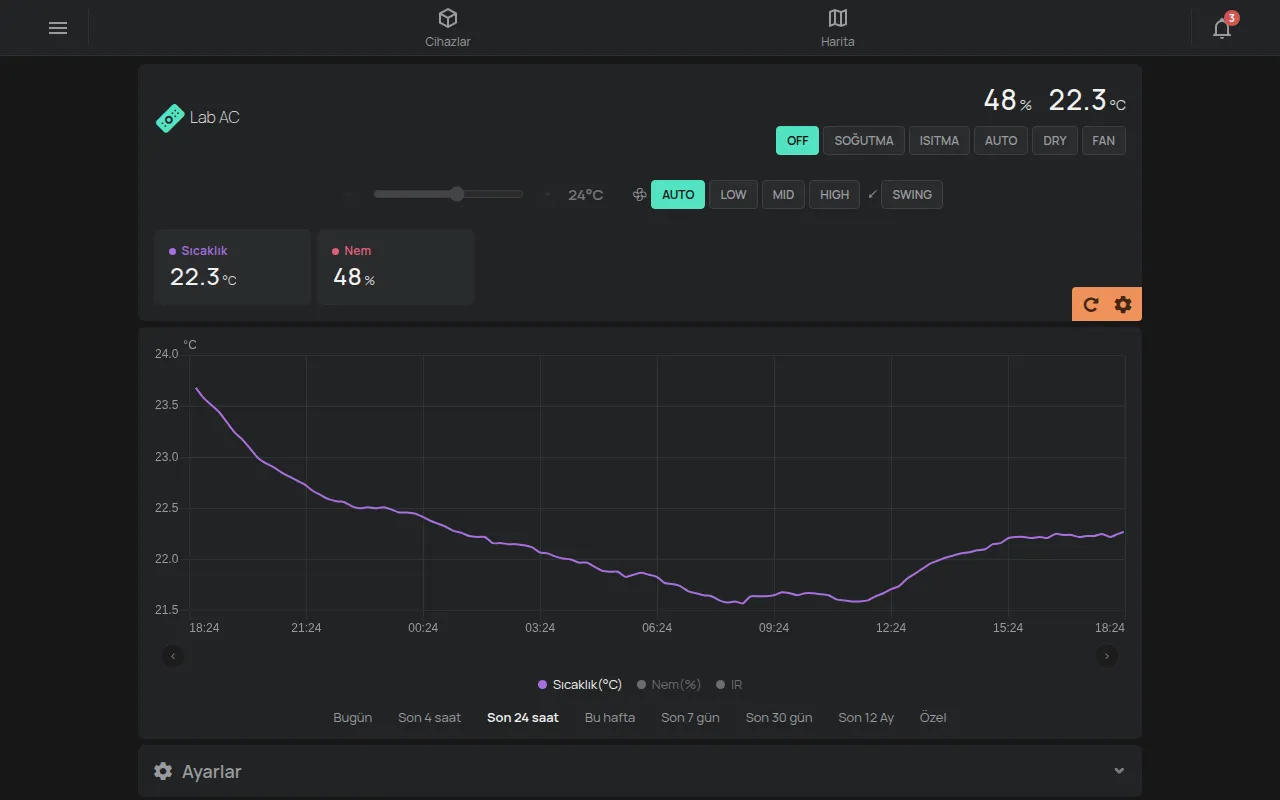1280x800 pixels.
Task: Toggle the SWING option
Action: [x=912, y=195]
